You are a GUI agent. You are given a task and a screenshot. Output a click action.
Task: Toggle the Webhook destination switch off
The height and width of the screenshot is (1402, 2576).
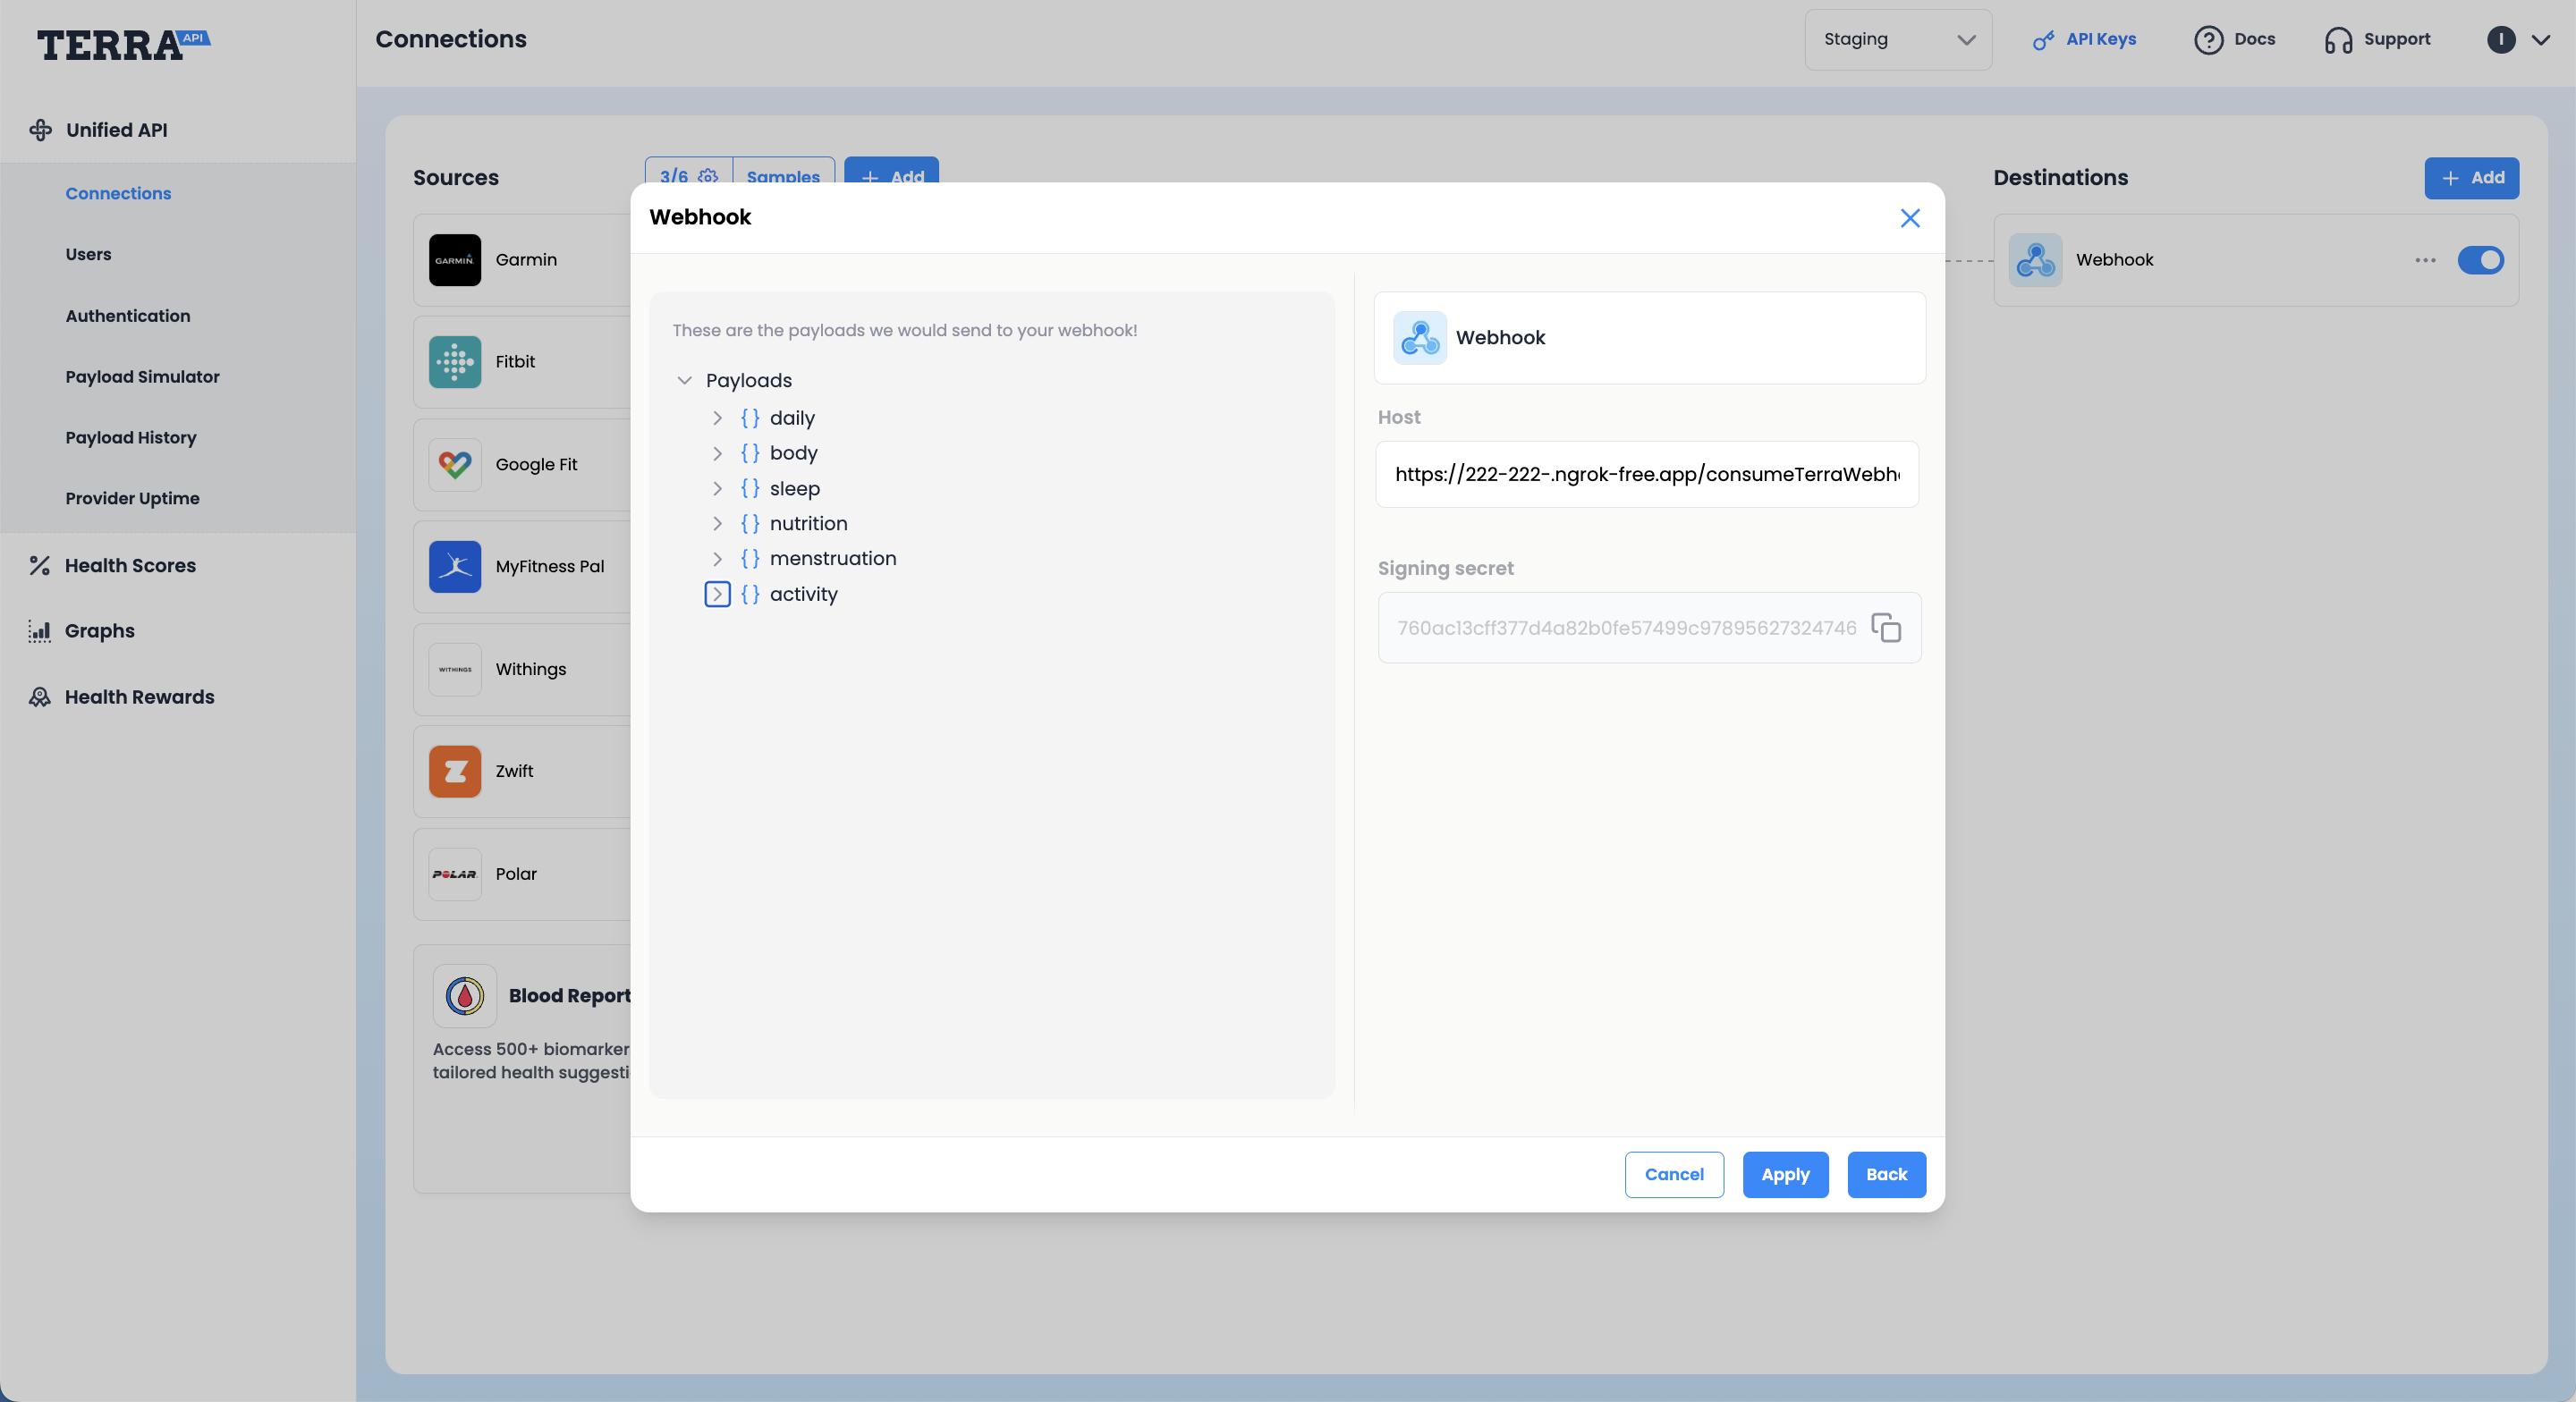click(x=2480, y=260)
